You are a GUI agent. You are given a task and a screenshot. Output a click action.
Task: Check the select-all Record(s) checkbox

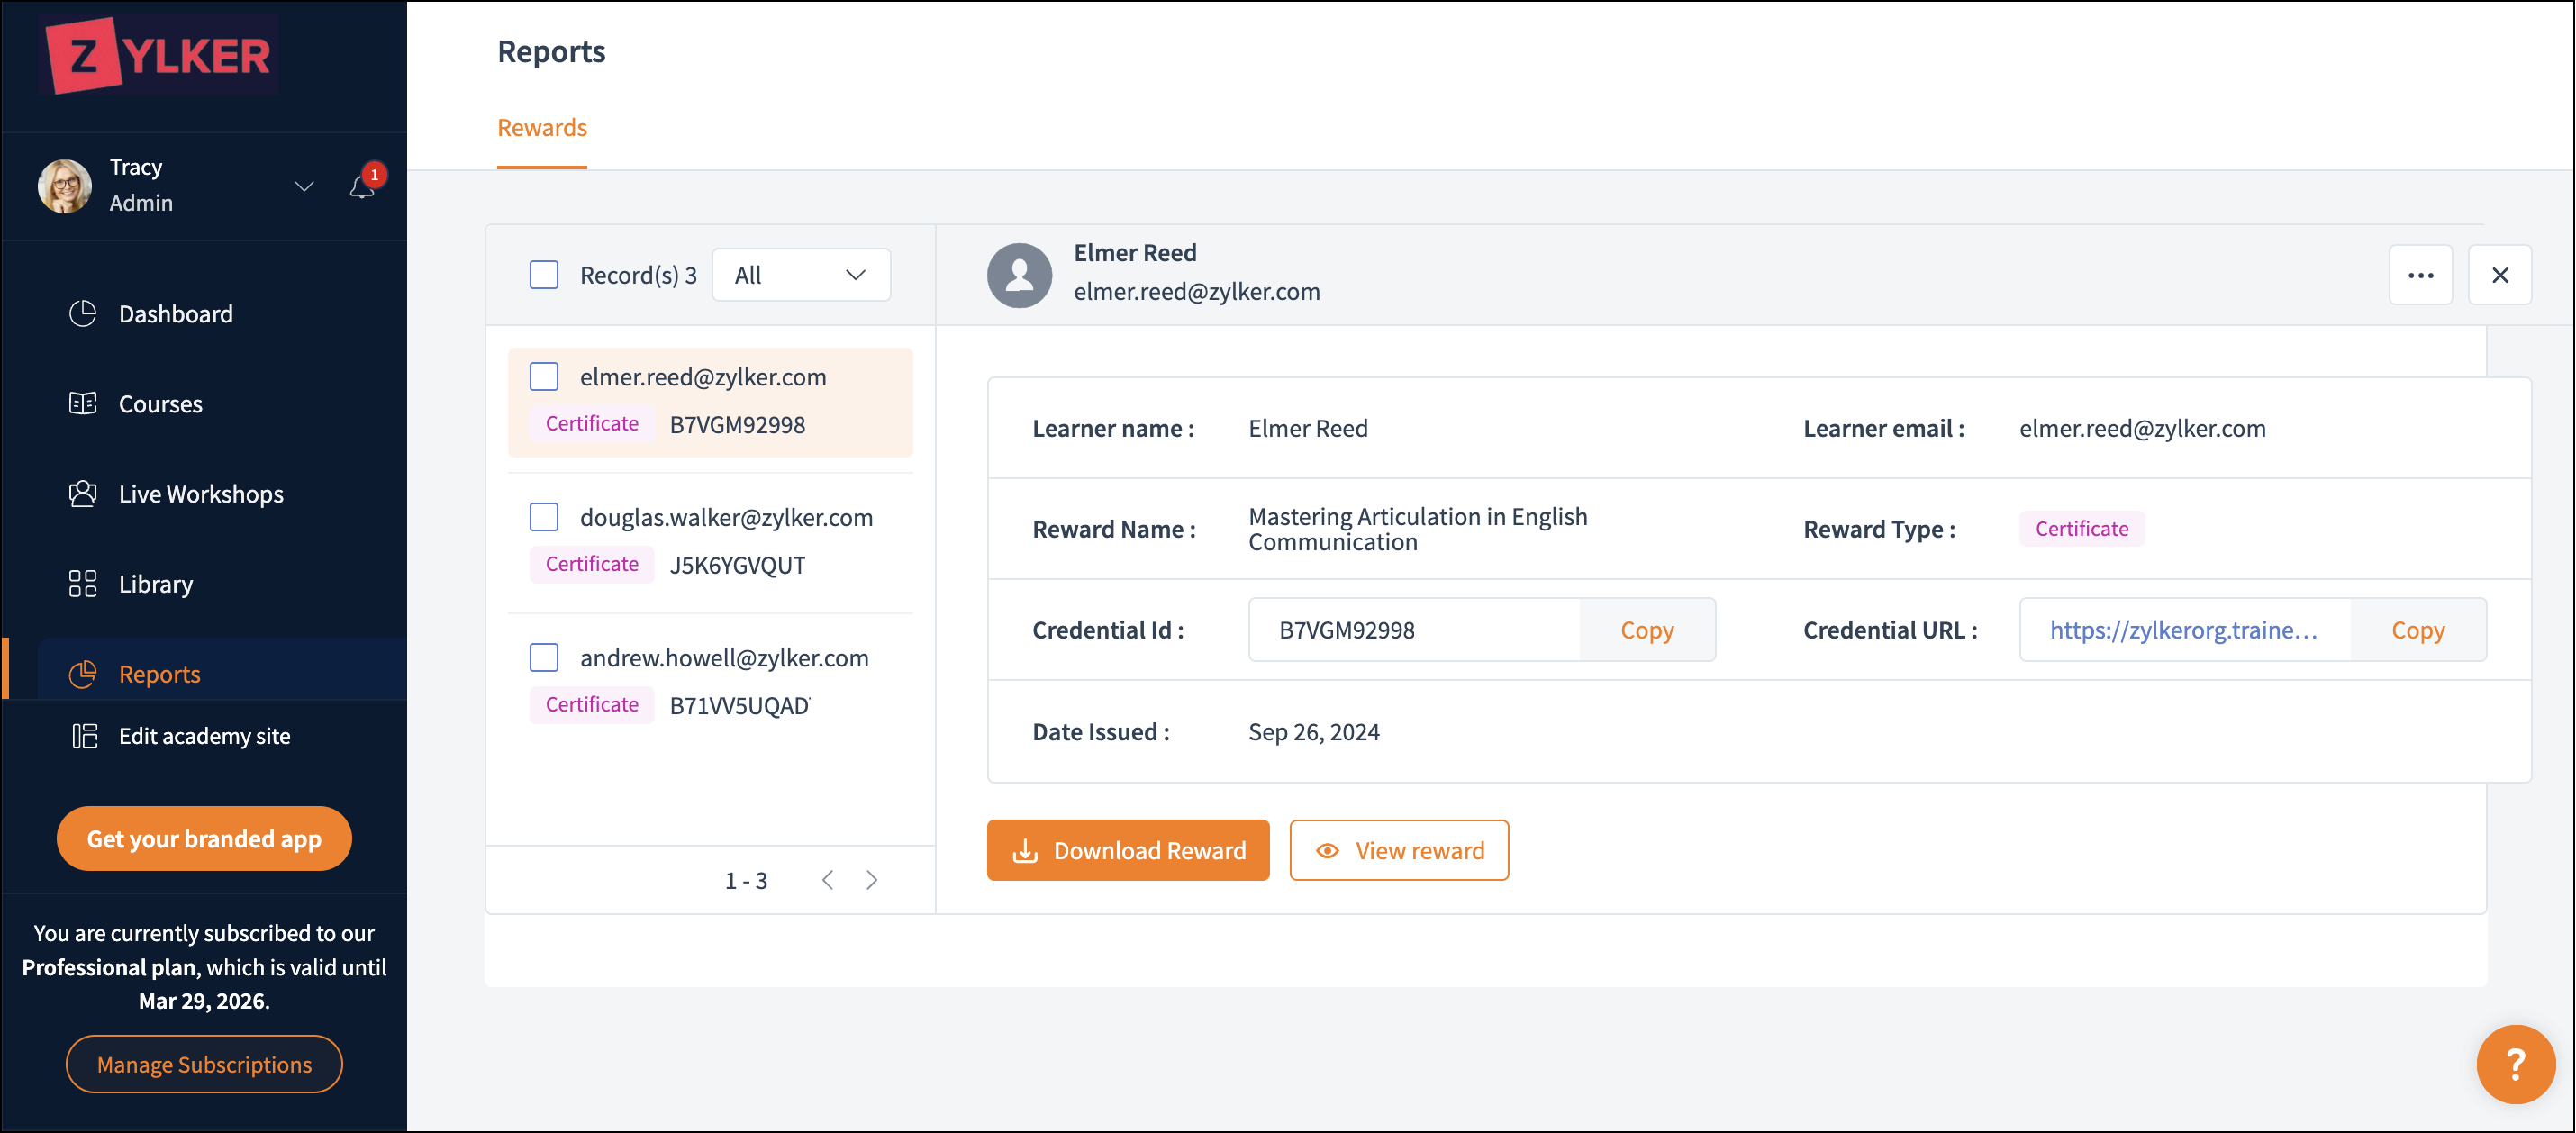[x=544, y=275]
